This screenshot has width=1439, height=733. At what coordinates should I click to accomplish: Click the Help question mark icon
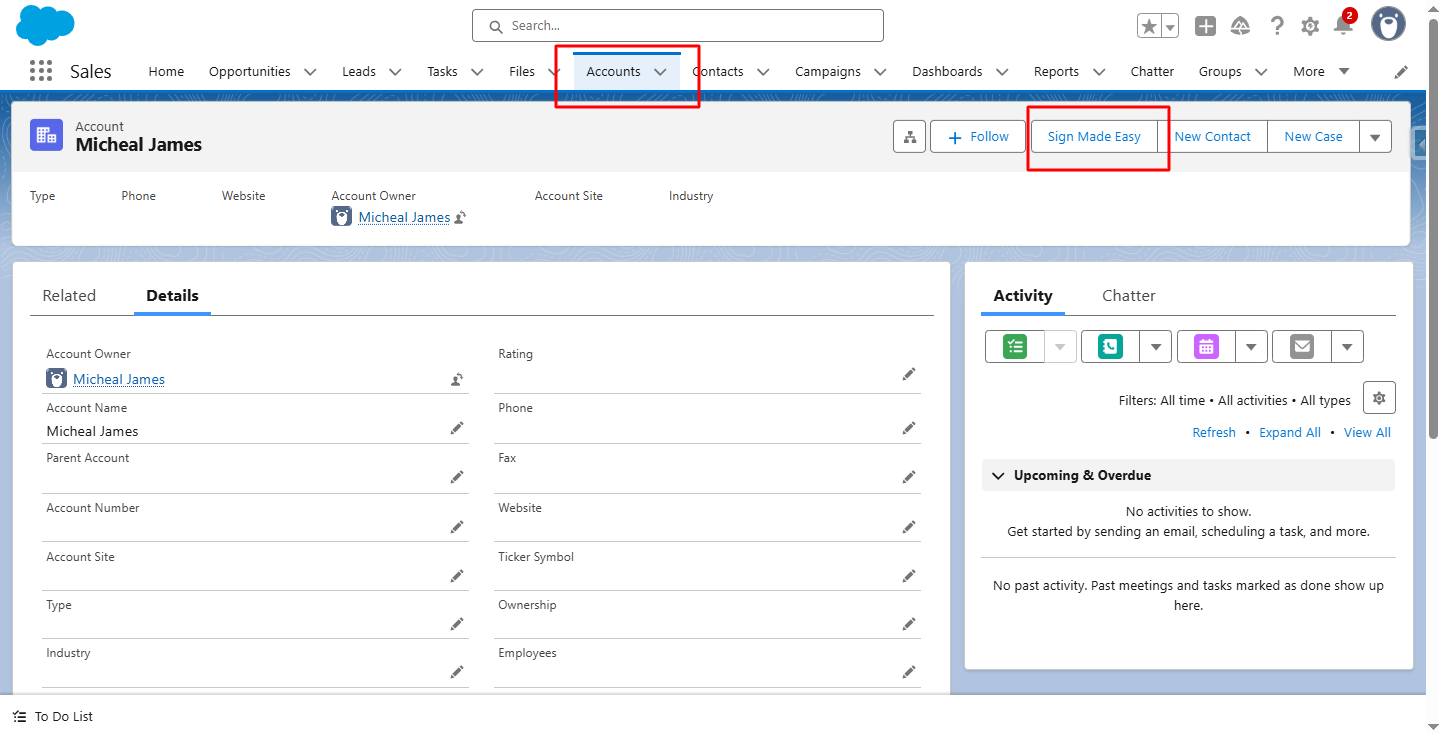click(x=1277, y=27)
